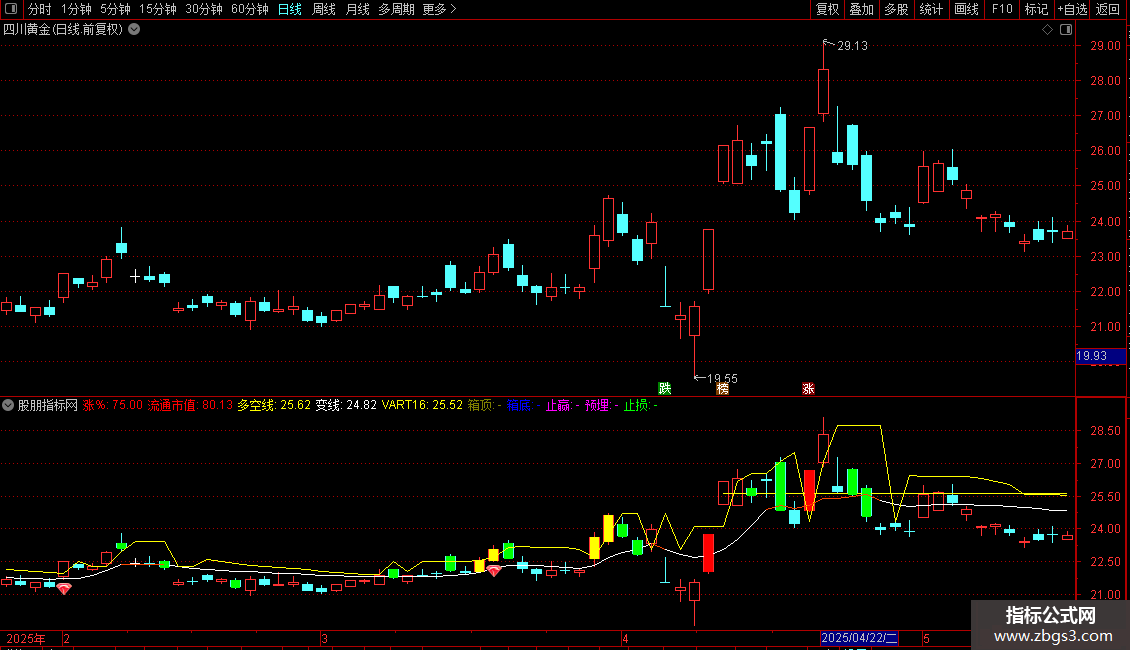Select the 1分钟 period tab
Image resolution: width=1130 pixels, height=650 pixels.
point(76,9)
